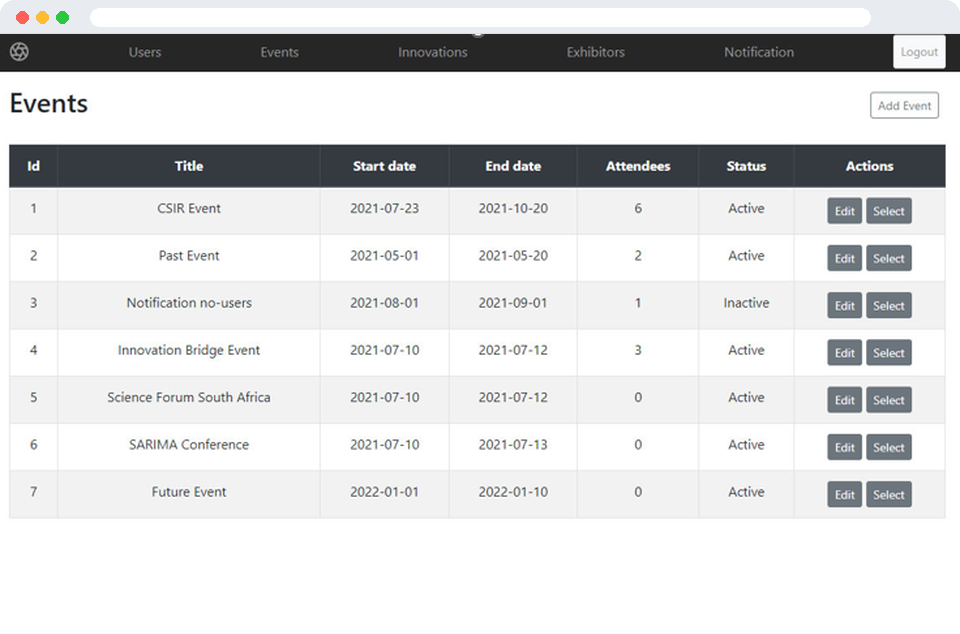The image size is (960, 634).
Task: Click attendees count 3 for Innovation Bridge
Action: pyautogui.click(x=638, y=350)
